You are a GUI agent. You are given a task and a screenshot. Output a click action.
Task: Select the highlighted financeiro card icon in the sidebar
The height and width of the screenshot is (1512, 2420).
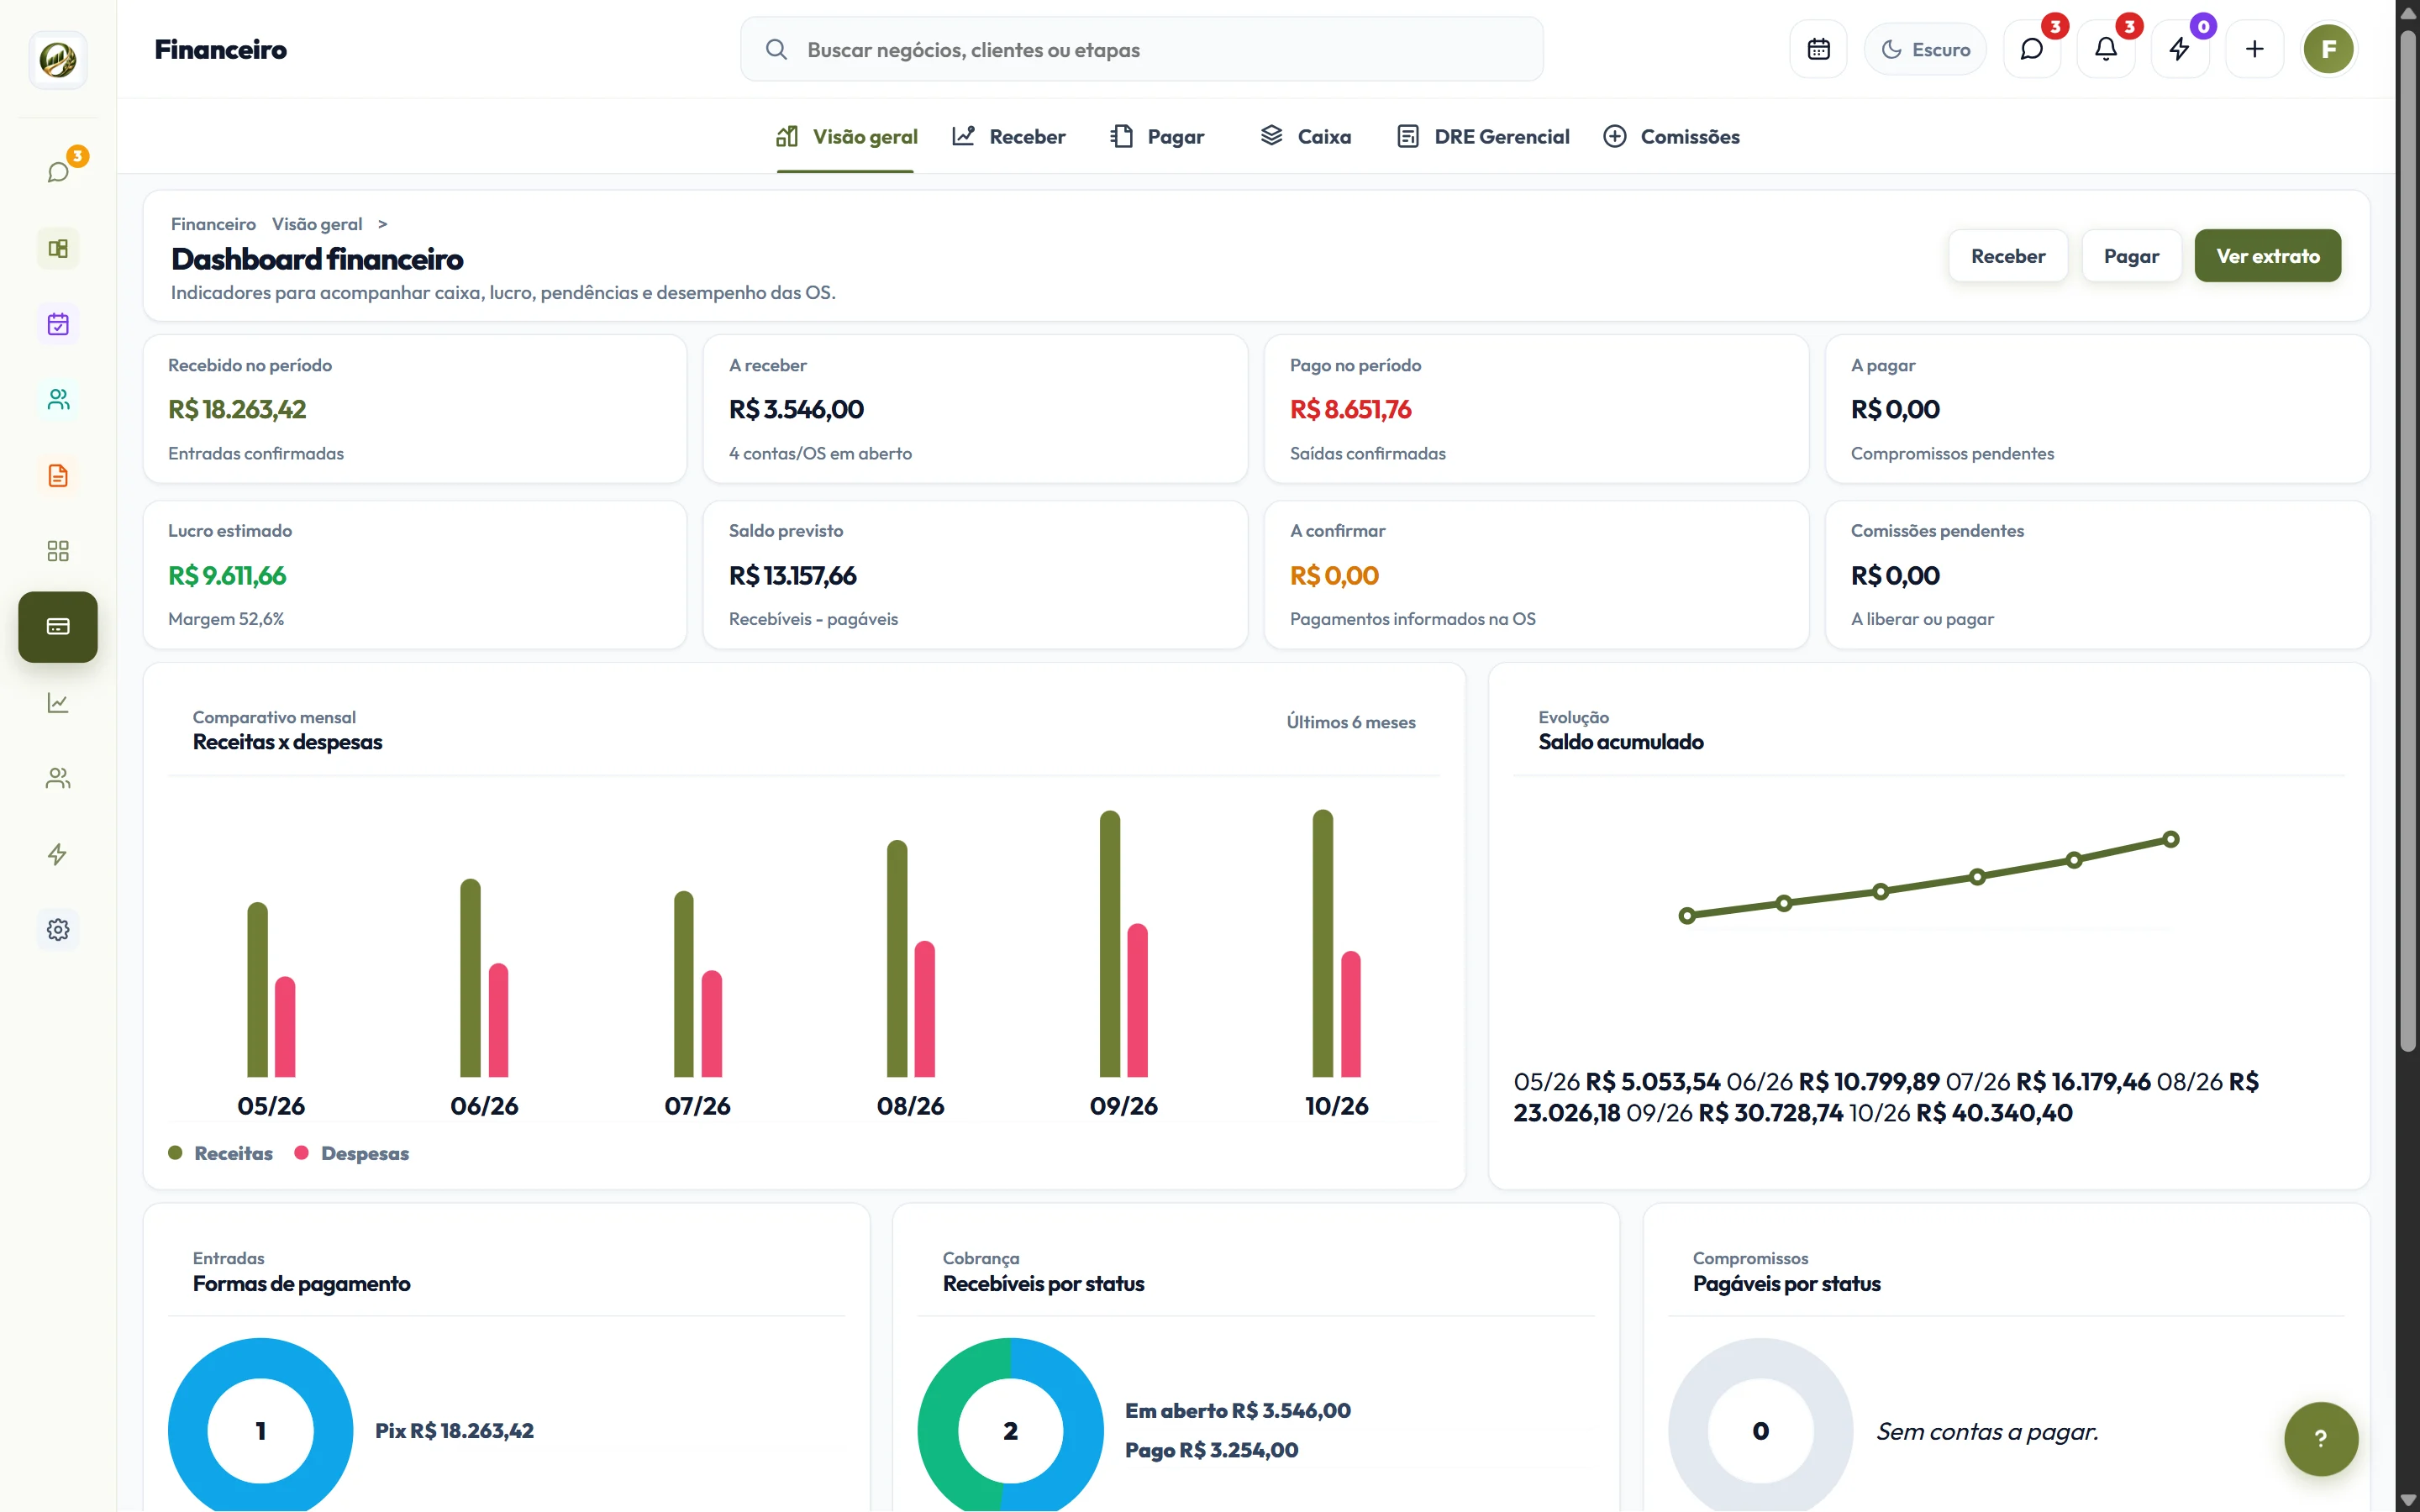[x=58, y=627]
